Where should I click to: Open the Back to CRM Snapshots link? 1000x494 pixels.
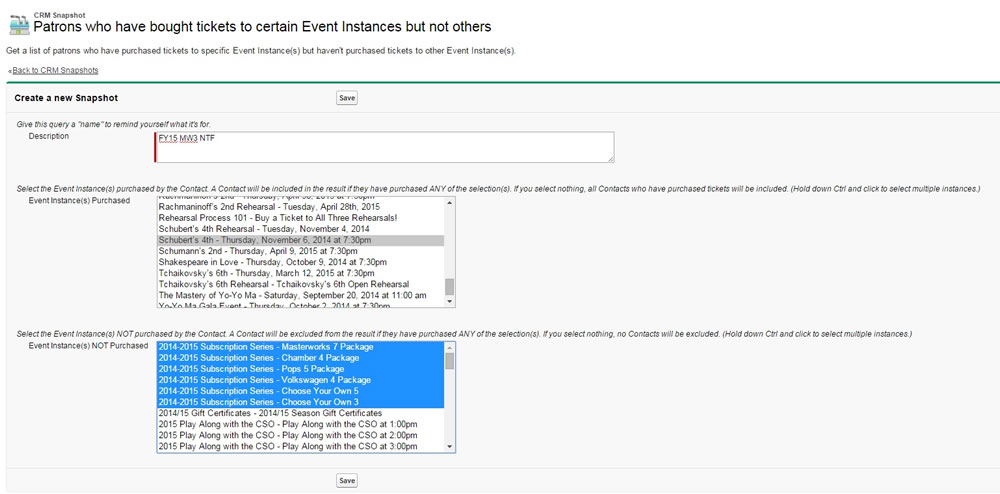55,70
